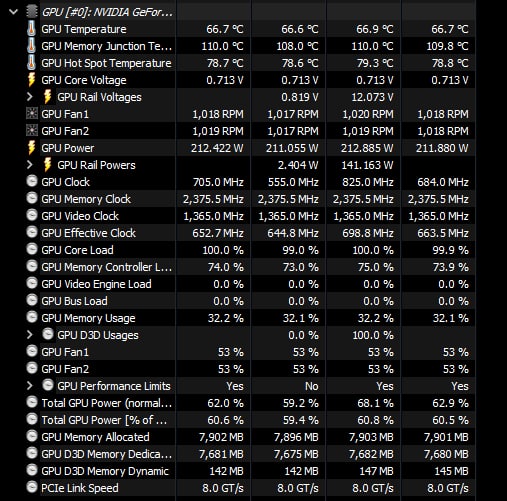Click gauge icon beside GPU Bus Load
Image resolution: width=507 pixels, height=501 pixels.
click(32, 300)
